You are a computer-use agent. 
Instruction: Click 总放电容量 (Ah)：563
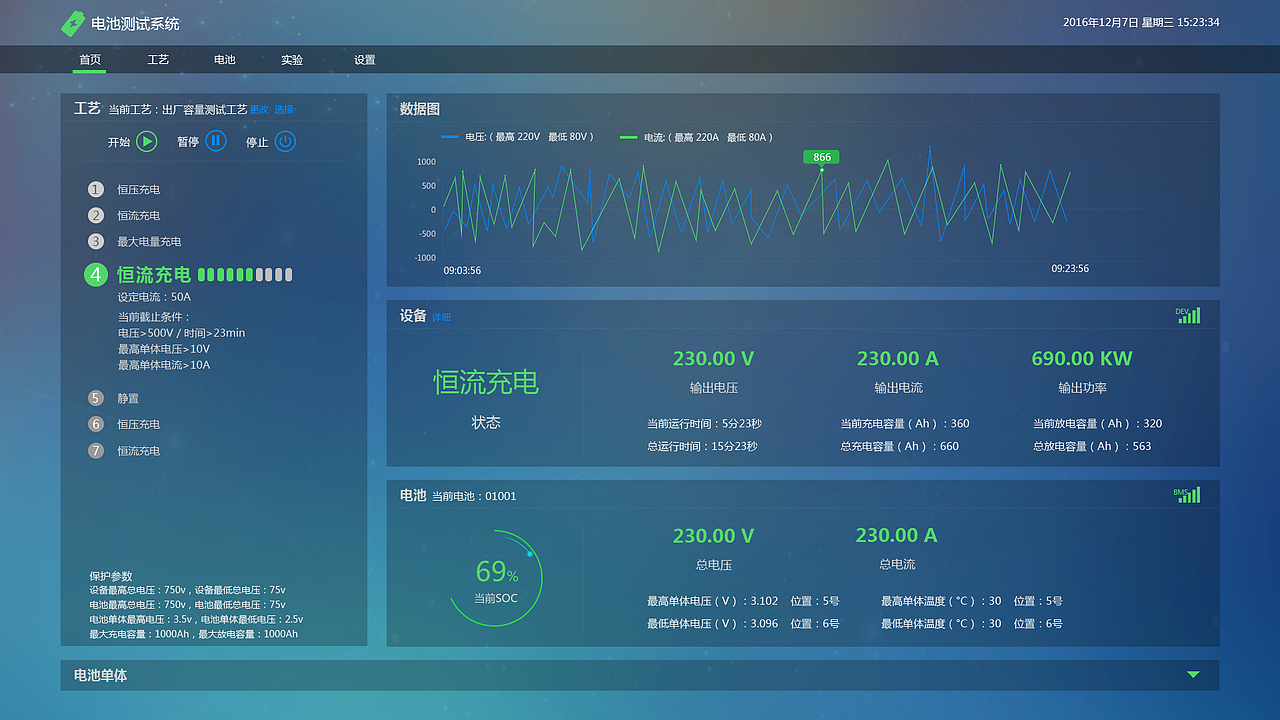1092,447
